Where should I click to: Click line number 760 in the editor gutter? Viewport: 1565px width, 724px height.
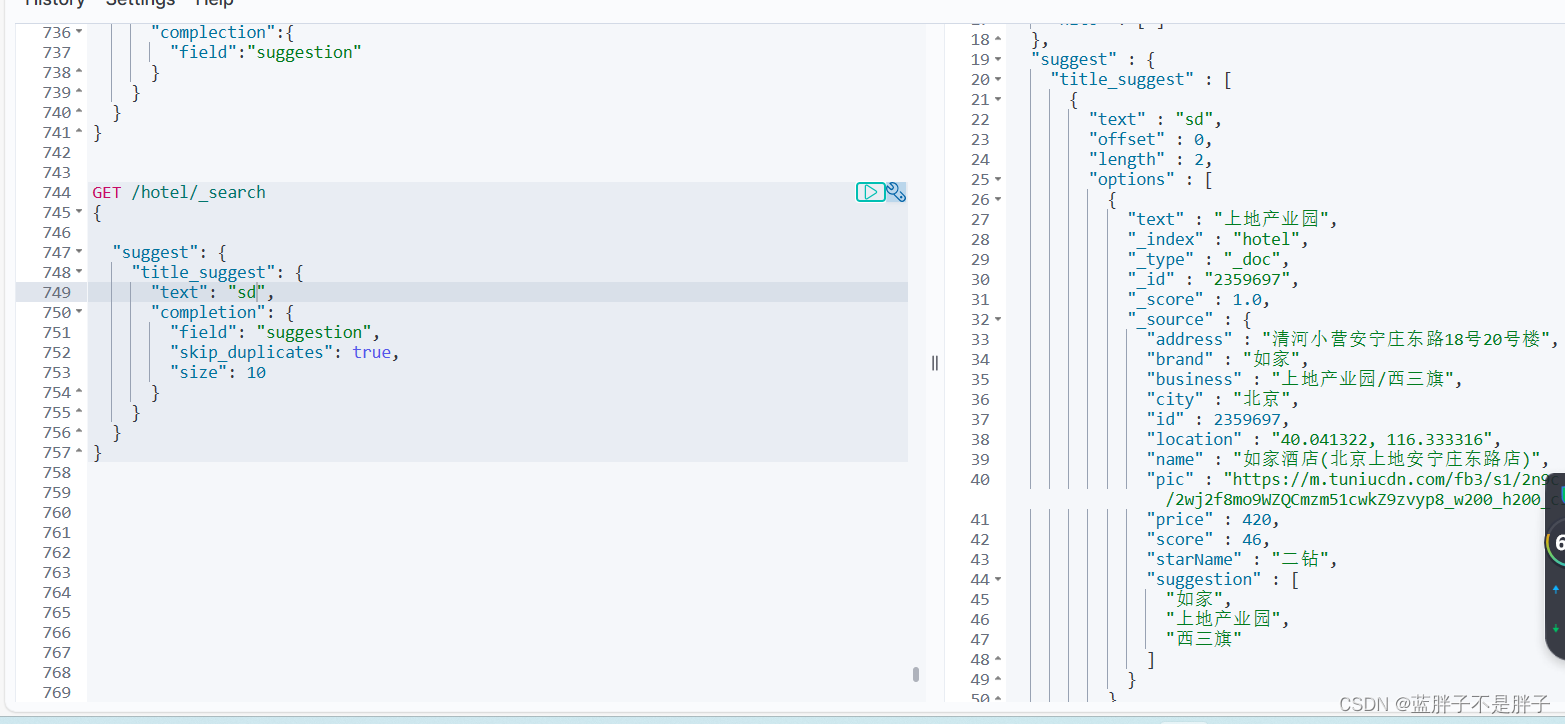(57, 512)
